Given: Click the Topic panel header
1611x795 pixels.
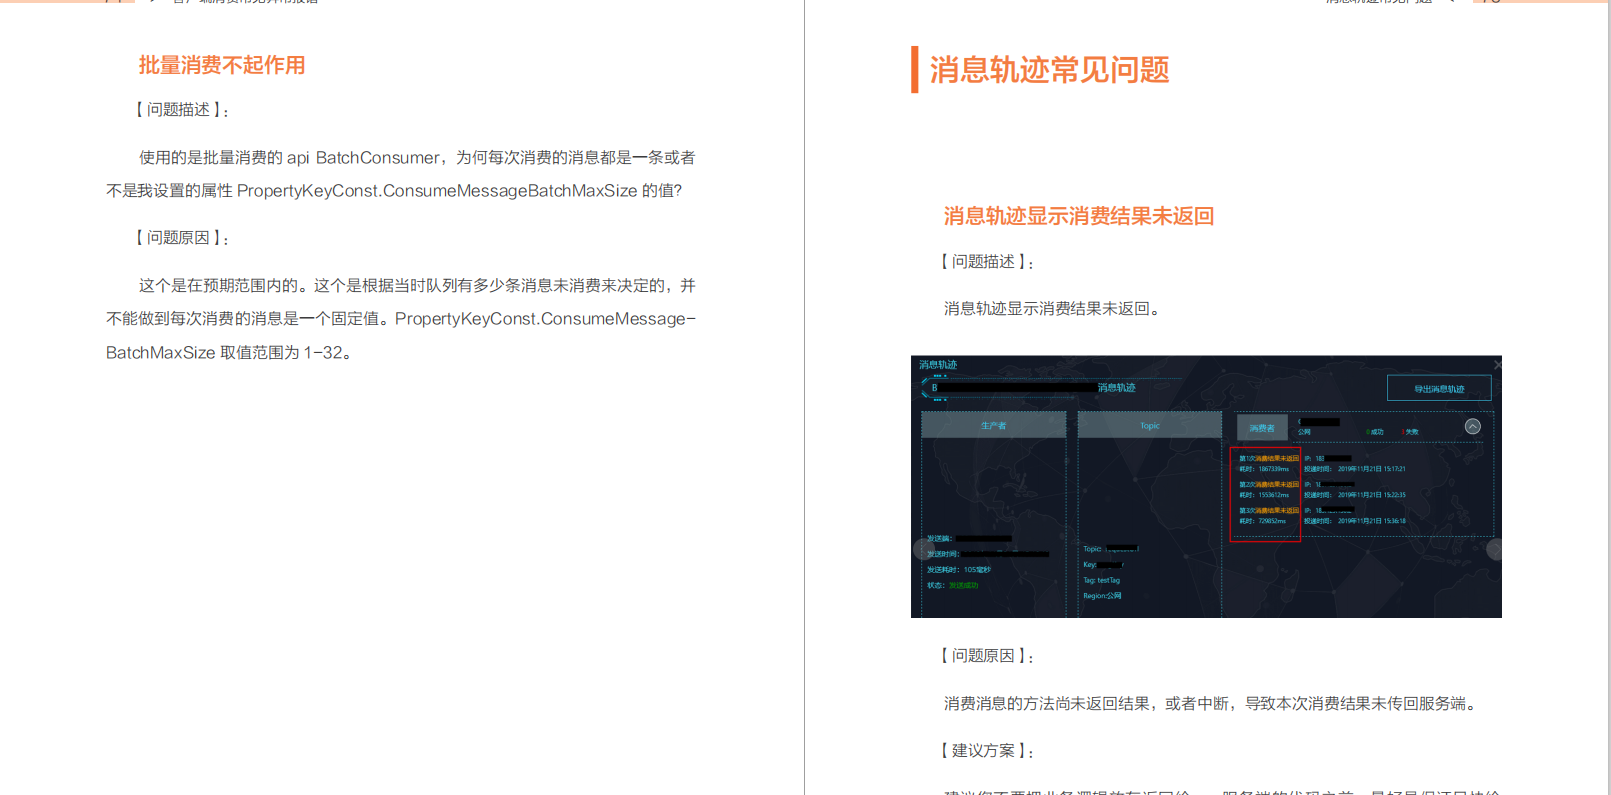Looking at the screenshot, I should pos(1150,425).
